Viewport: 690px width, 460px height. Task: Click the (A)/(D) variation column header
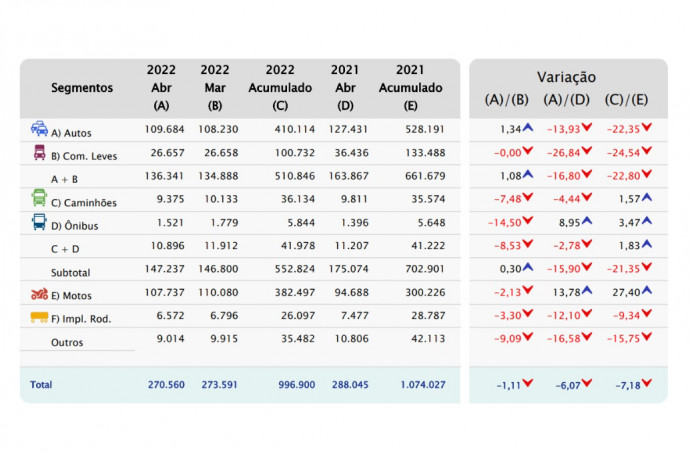(x=566, y=99)
